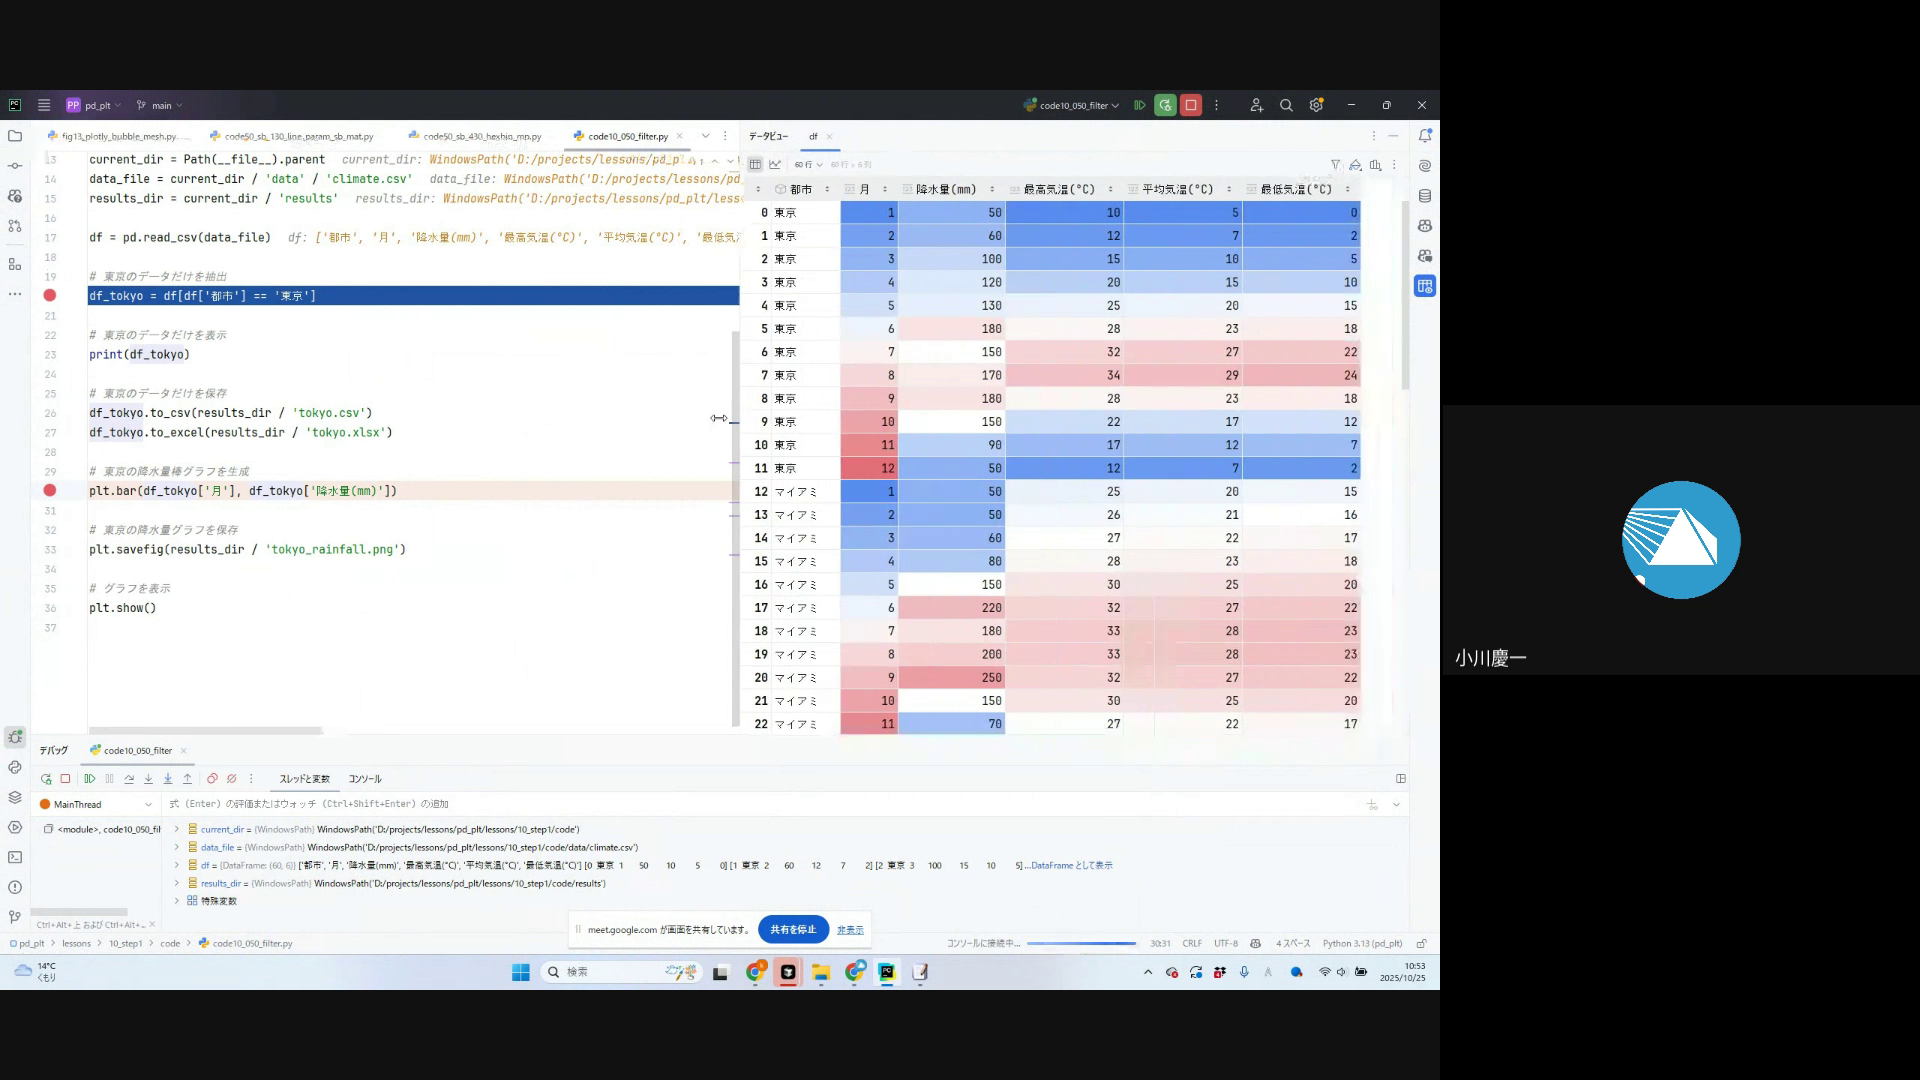
Task: Open column statistics icon in data view
Action: pos(1376,165)
